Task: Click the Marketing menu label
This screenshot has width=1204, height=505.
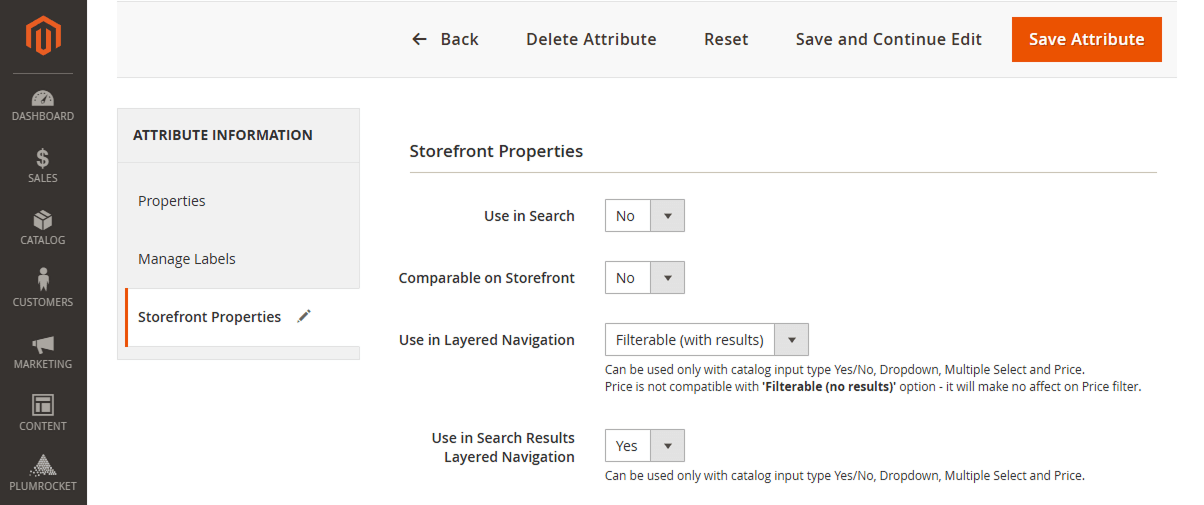Action: pyautogui.click(x=43, y=364)
